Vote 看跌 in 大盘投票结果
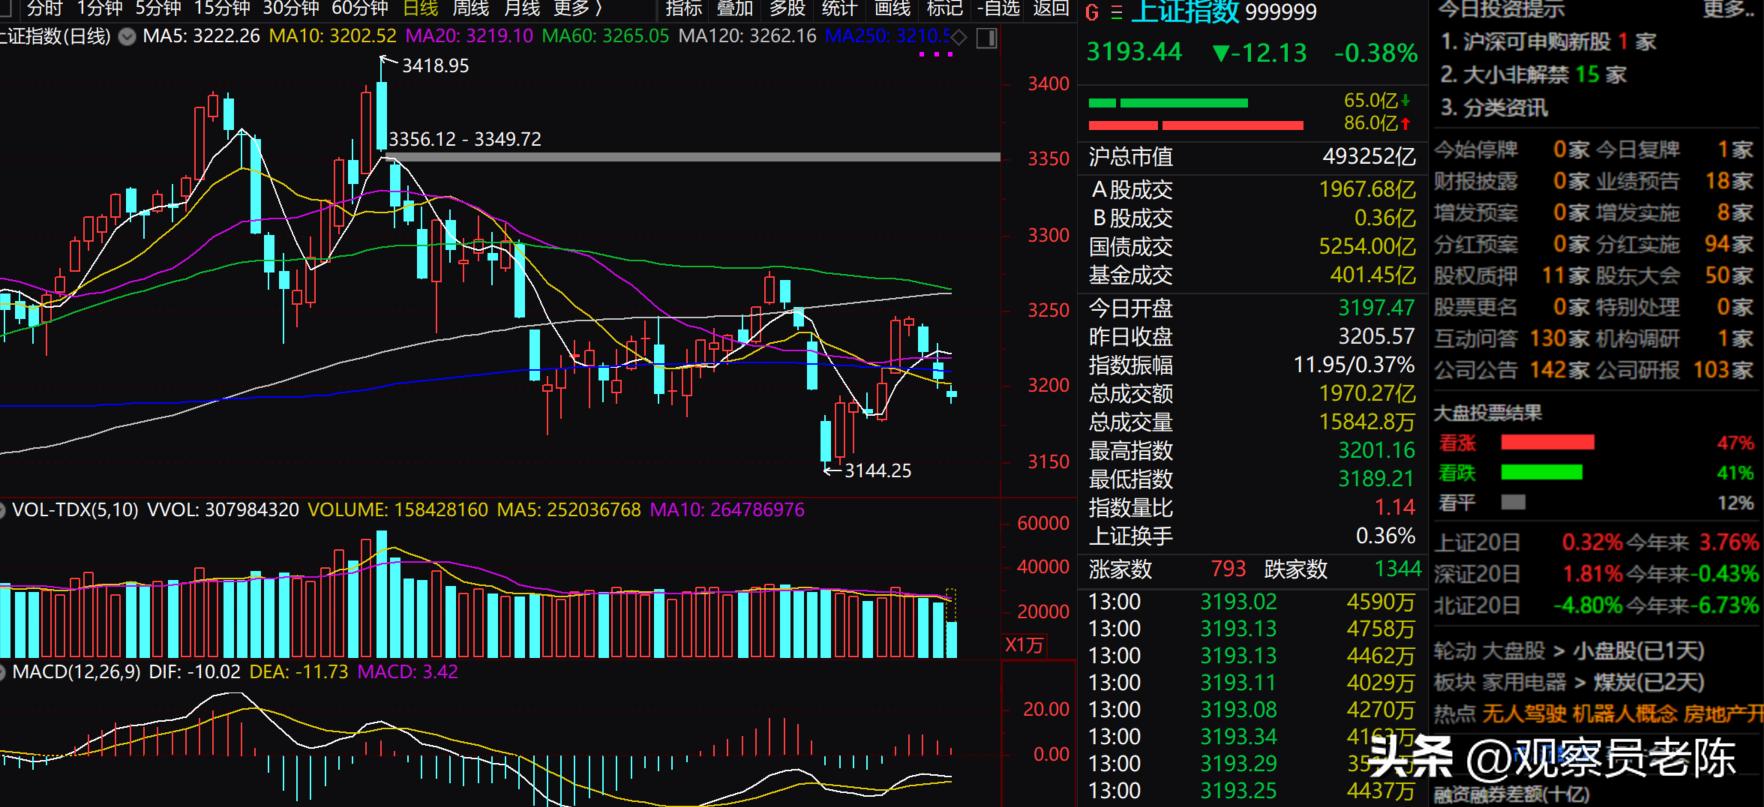 click(1455, 472)
